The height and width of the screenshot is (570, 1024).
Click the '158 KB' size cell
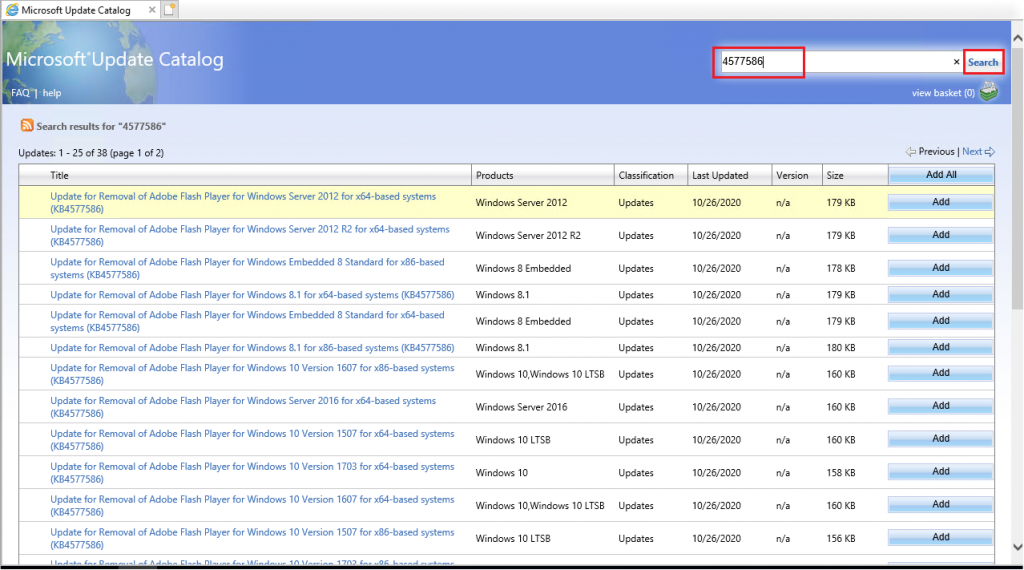pyautogui.click(x=840, y=473)
